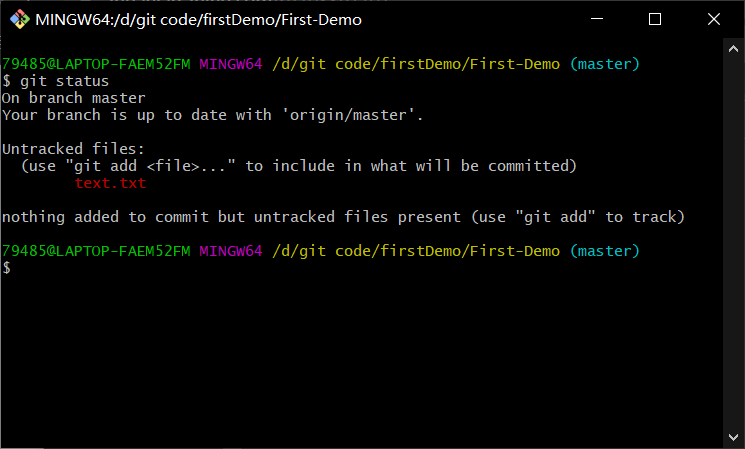The width and height of the screenshot is (745, 449).
Task: Click the cyan (master) branch in last prompt
Action: click(x=605, y=251)
